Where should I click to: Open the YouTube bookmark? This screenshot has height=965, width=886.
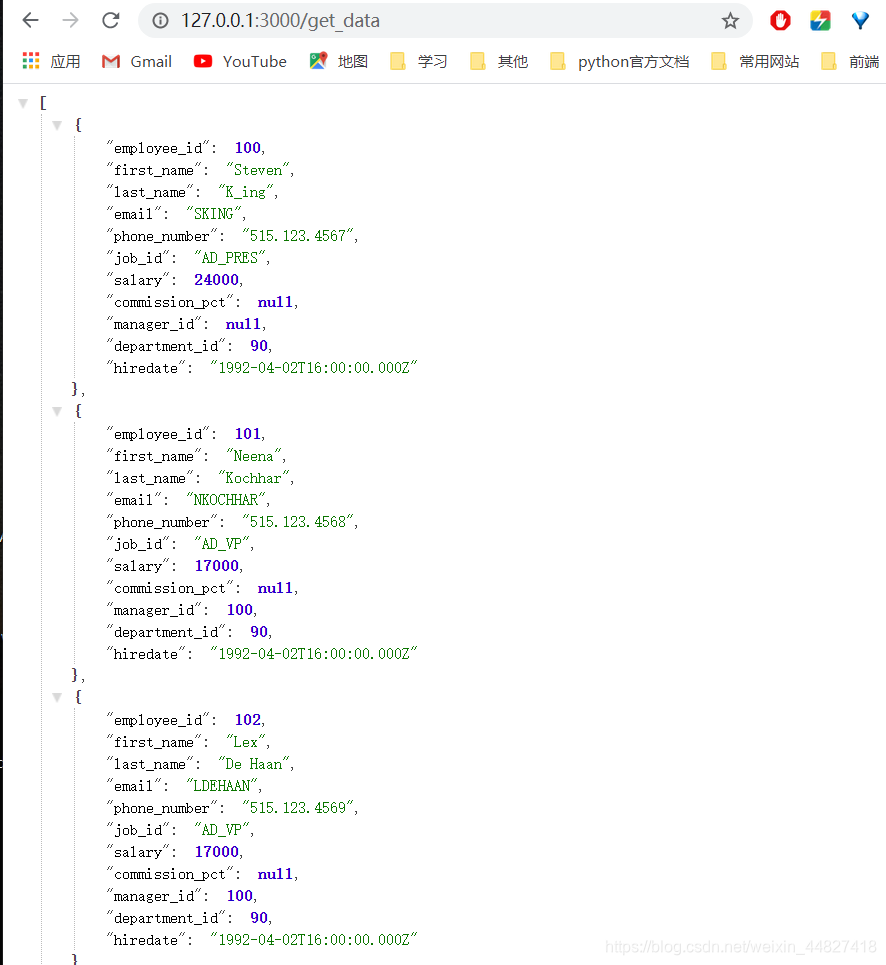point(240,62)
